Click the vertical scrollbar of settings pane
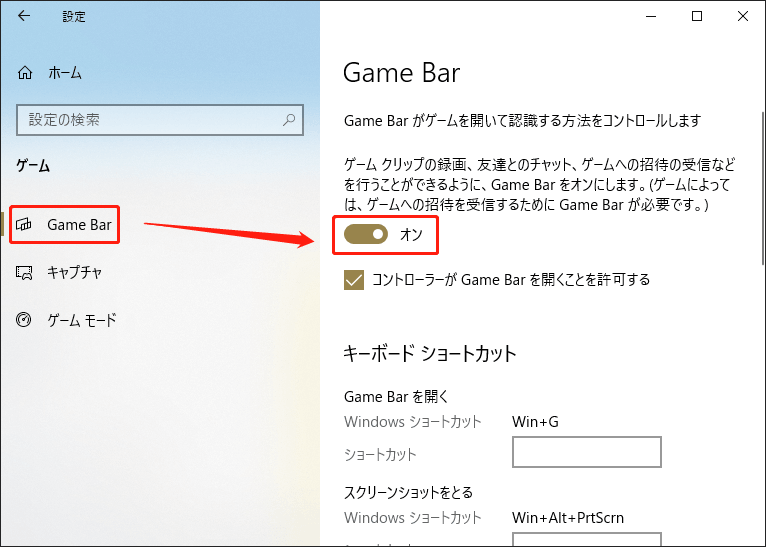 click(763, 188)
